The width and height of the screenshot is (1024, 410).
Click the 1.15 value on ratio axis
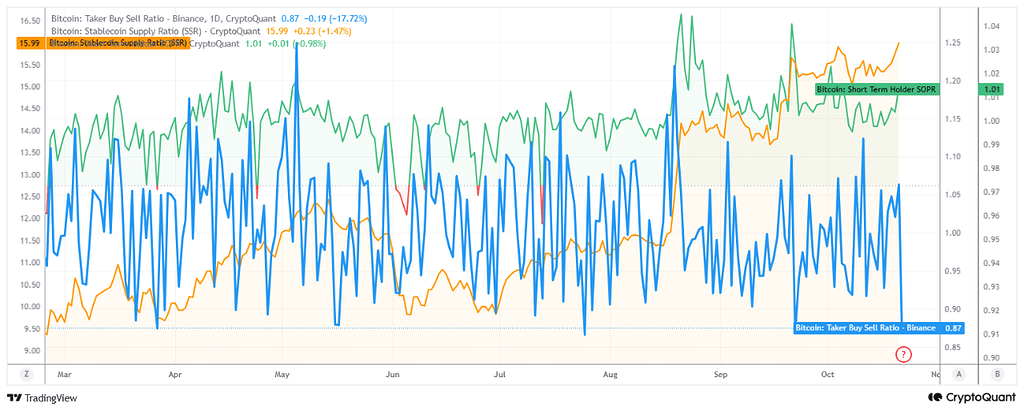click(953, 119)
